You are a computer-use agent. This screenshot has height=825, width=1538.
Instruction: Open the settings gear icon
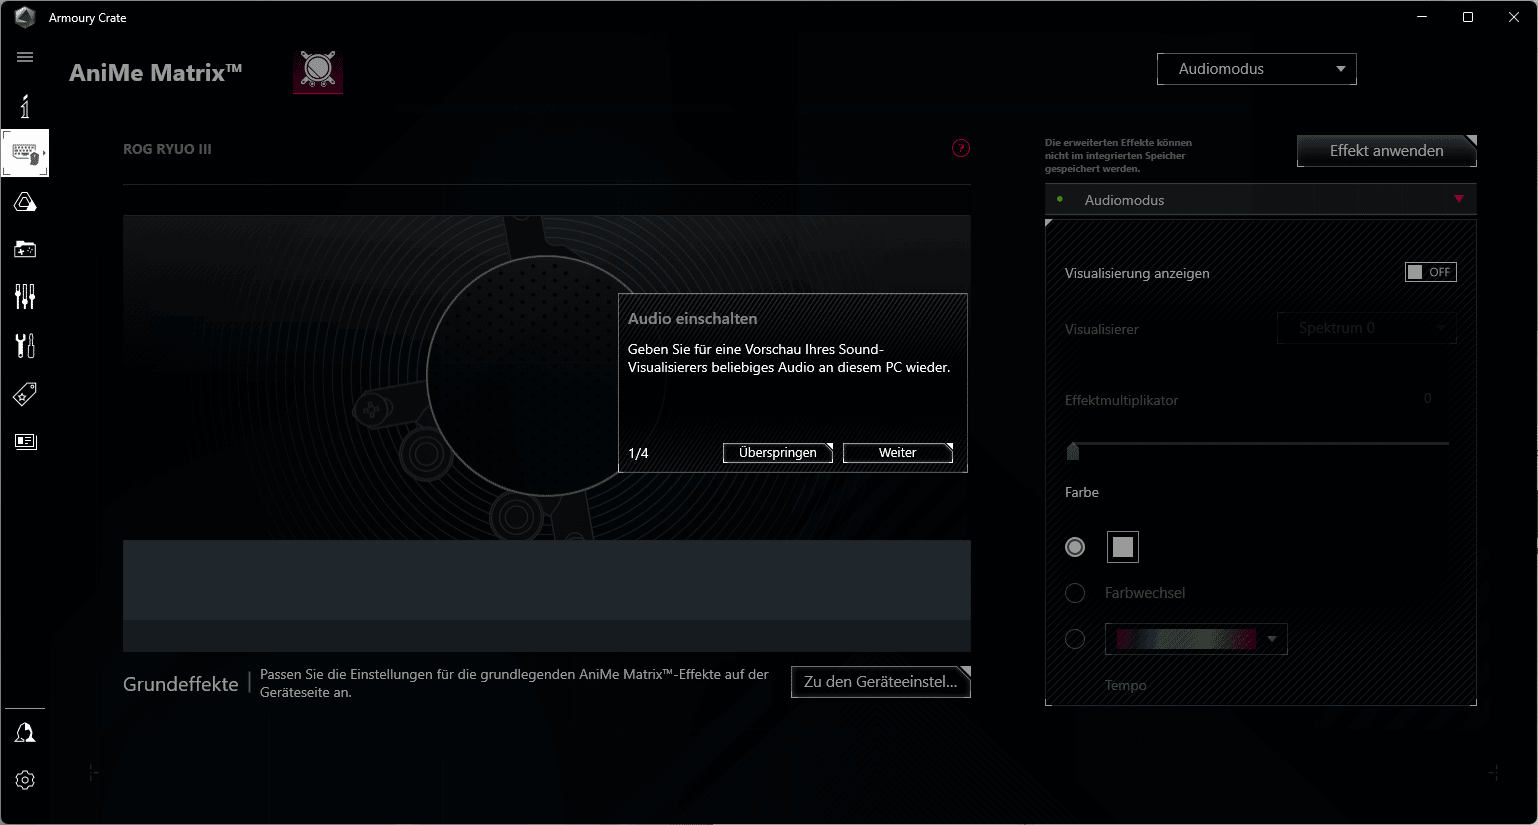25,780
